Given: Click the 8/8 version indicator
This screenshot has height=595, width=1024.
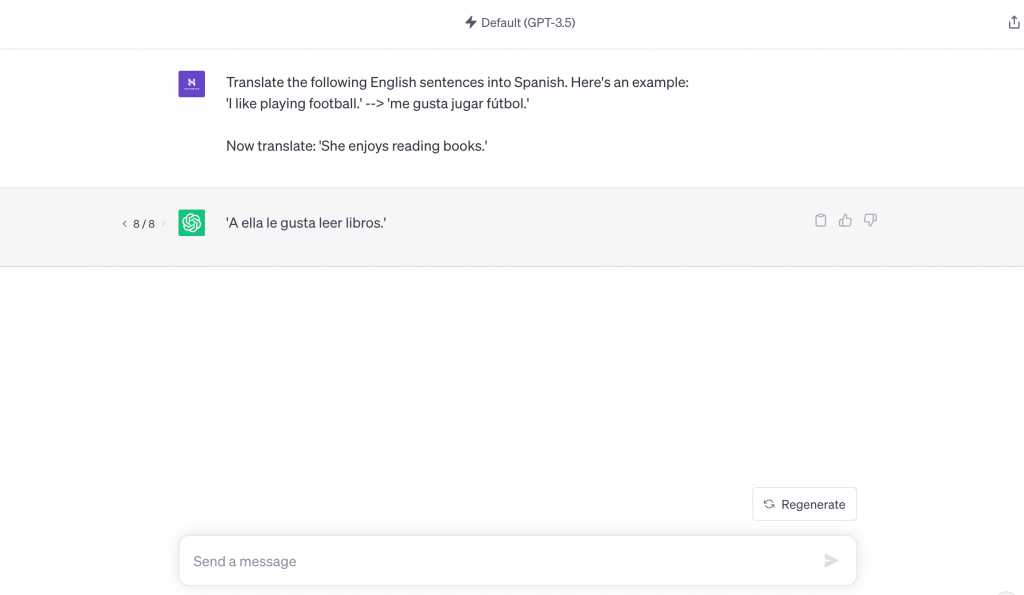Looking at the screenshot, I should coord(143,224).
